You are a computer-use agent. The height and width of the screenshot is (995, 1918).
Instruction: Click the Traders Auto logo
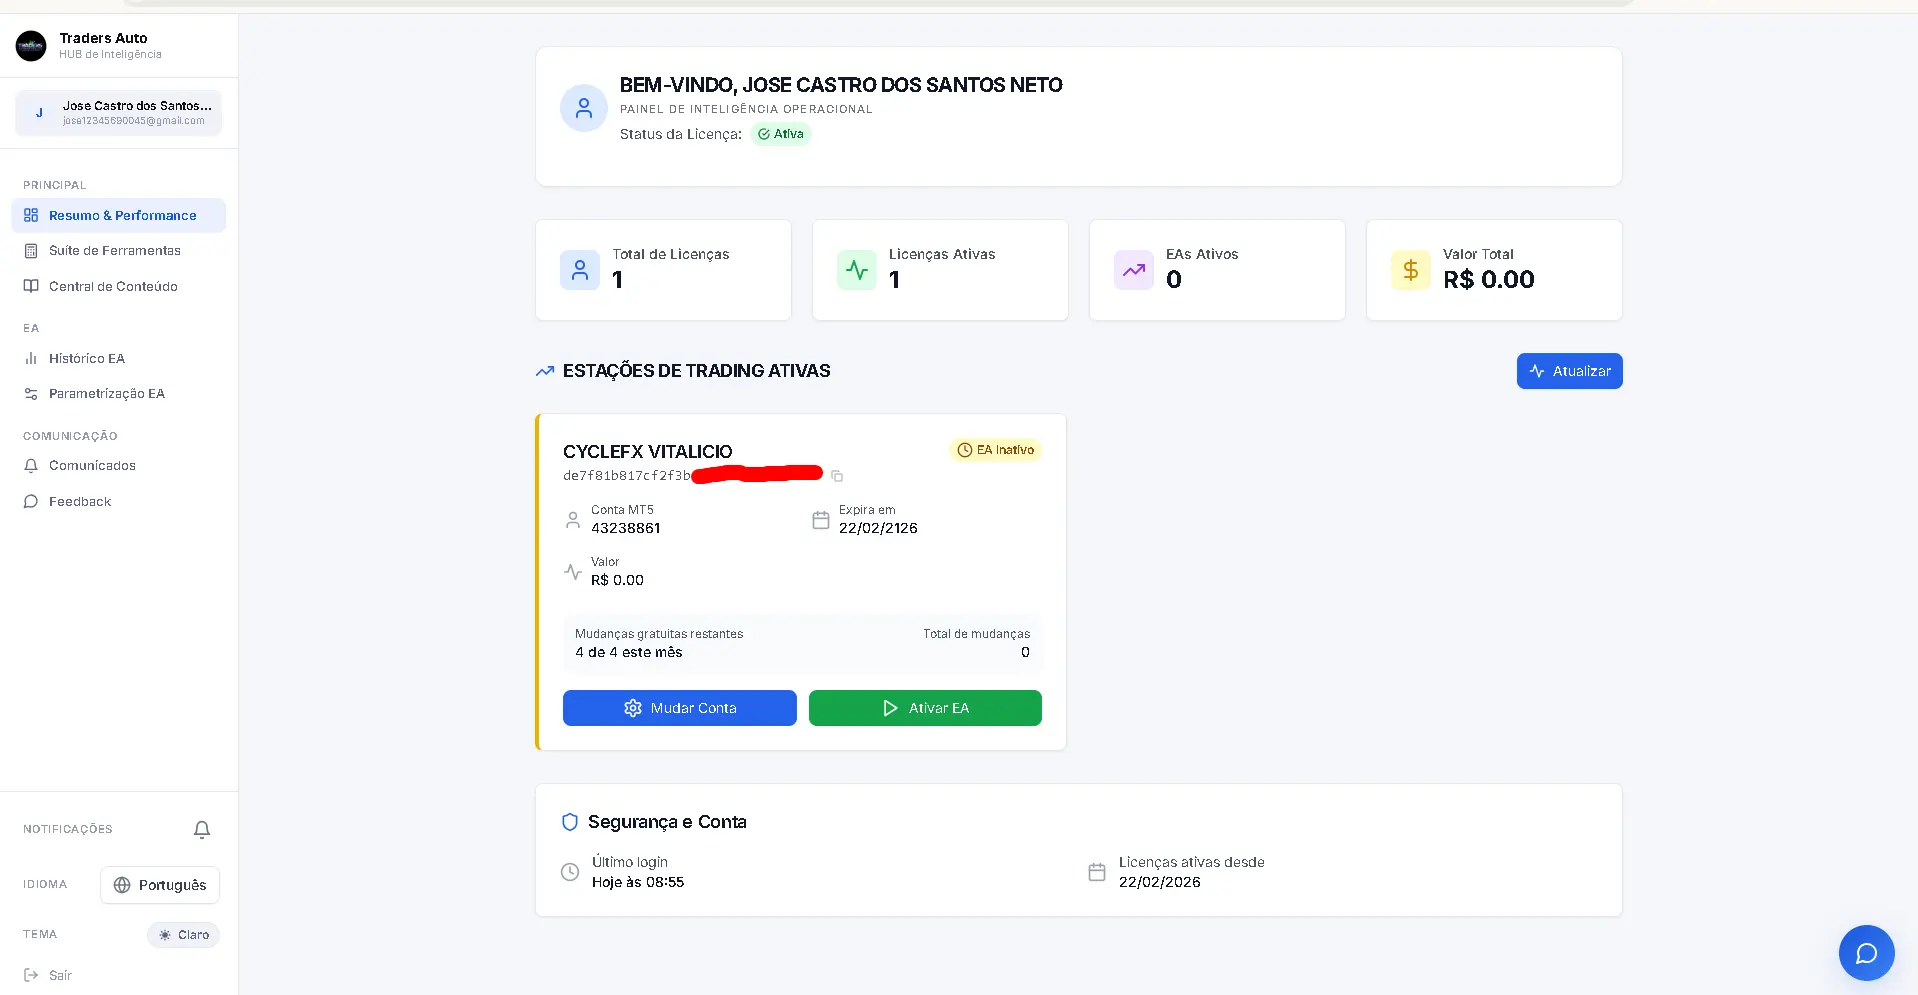31,46
